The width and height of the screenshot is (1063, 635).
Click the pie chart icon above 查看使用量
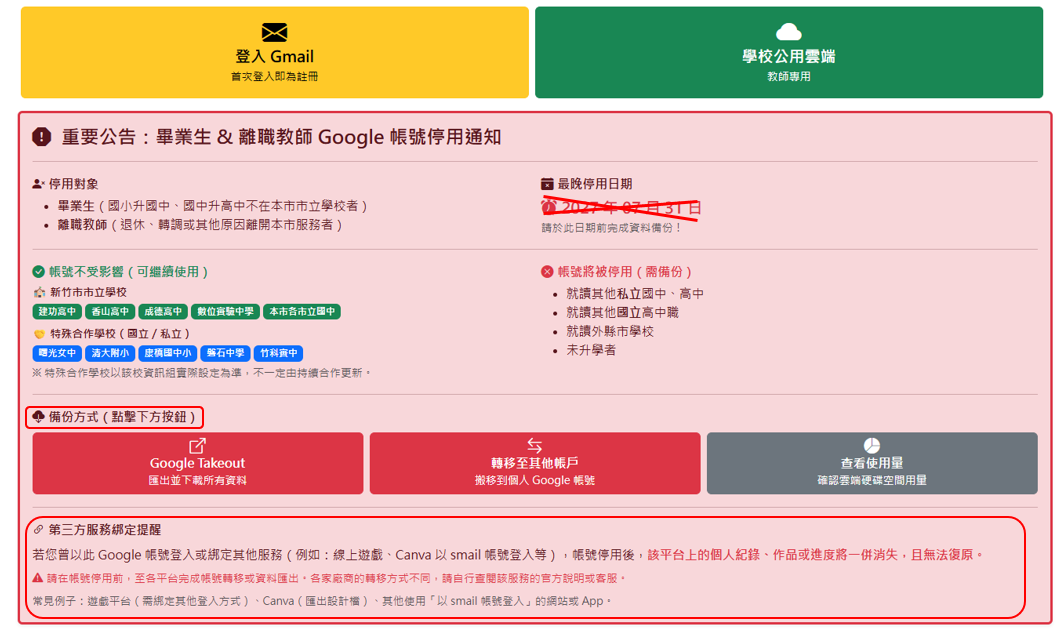pyautogui.click(x=872, y=445)
